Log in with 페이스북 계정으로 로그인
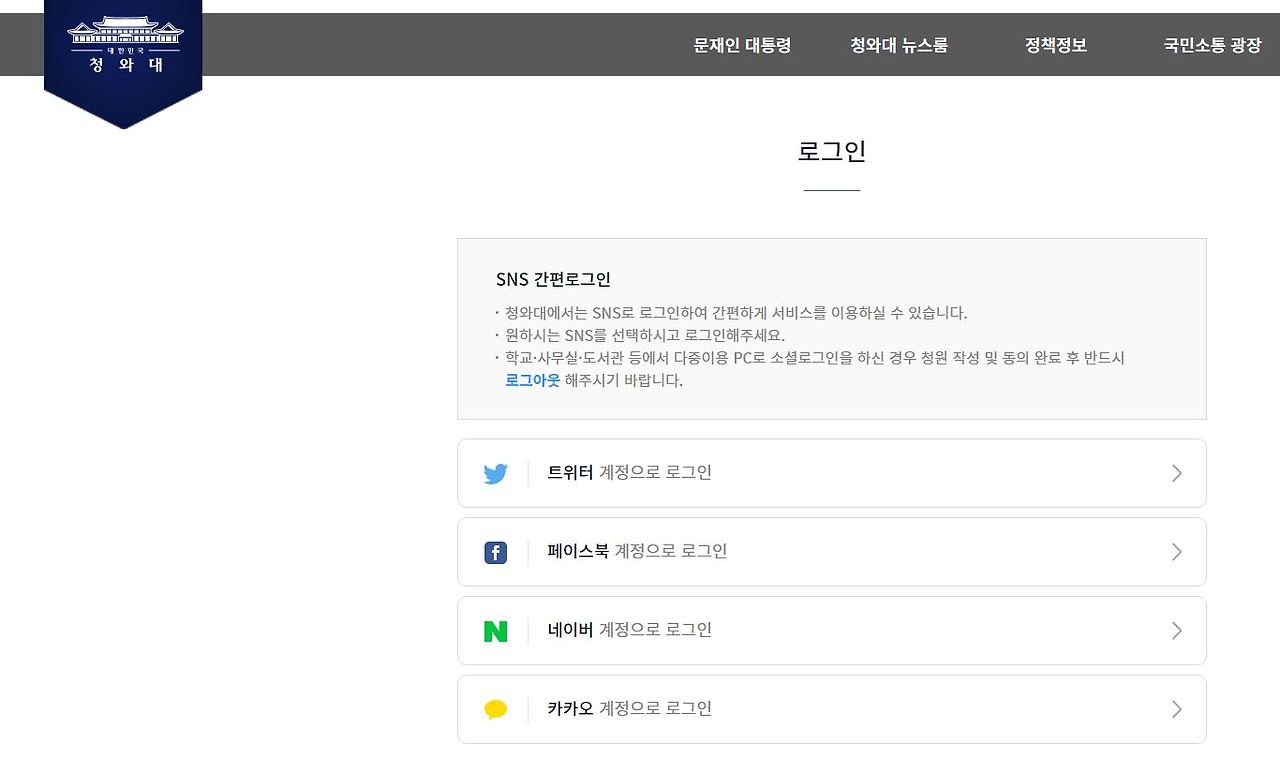1280x758 pixels. (832, 552)
